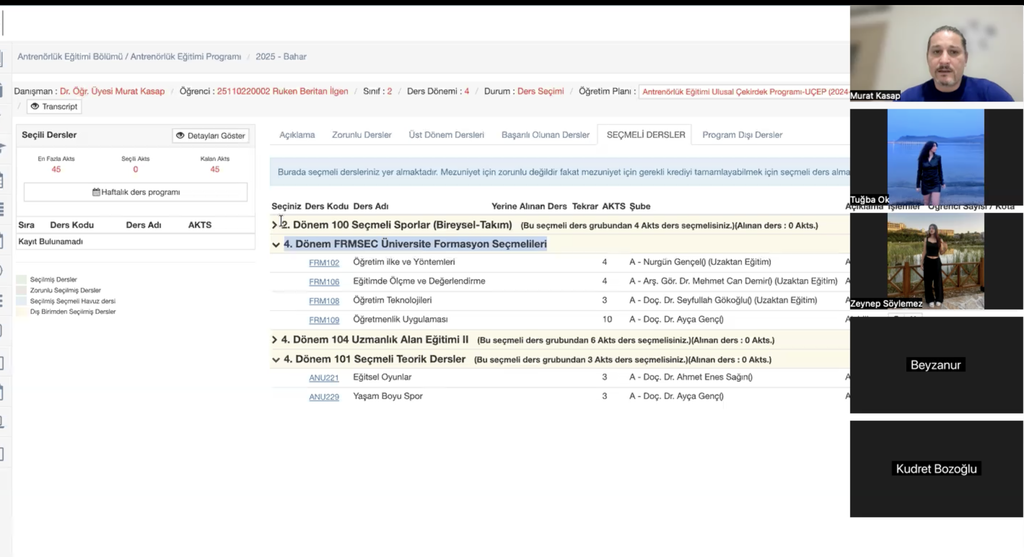This screenshot has height=557, width=1024.
Task: Select the Üst Dönem Dersleri tab
Action: point(446,135)
